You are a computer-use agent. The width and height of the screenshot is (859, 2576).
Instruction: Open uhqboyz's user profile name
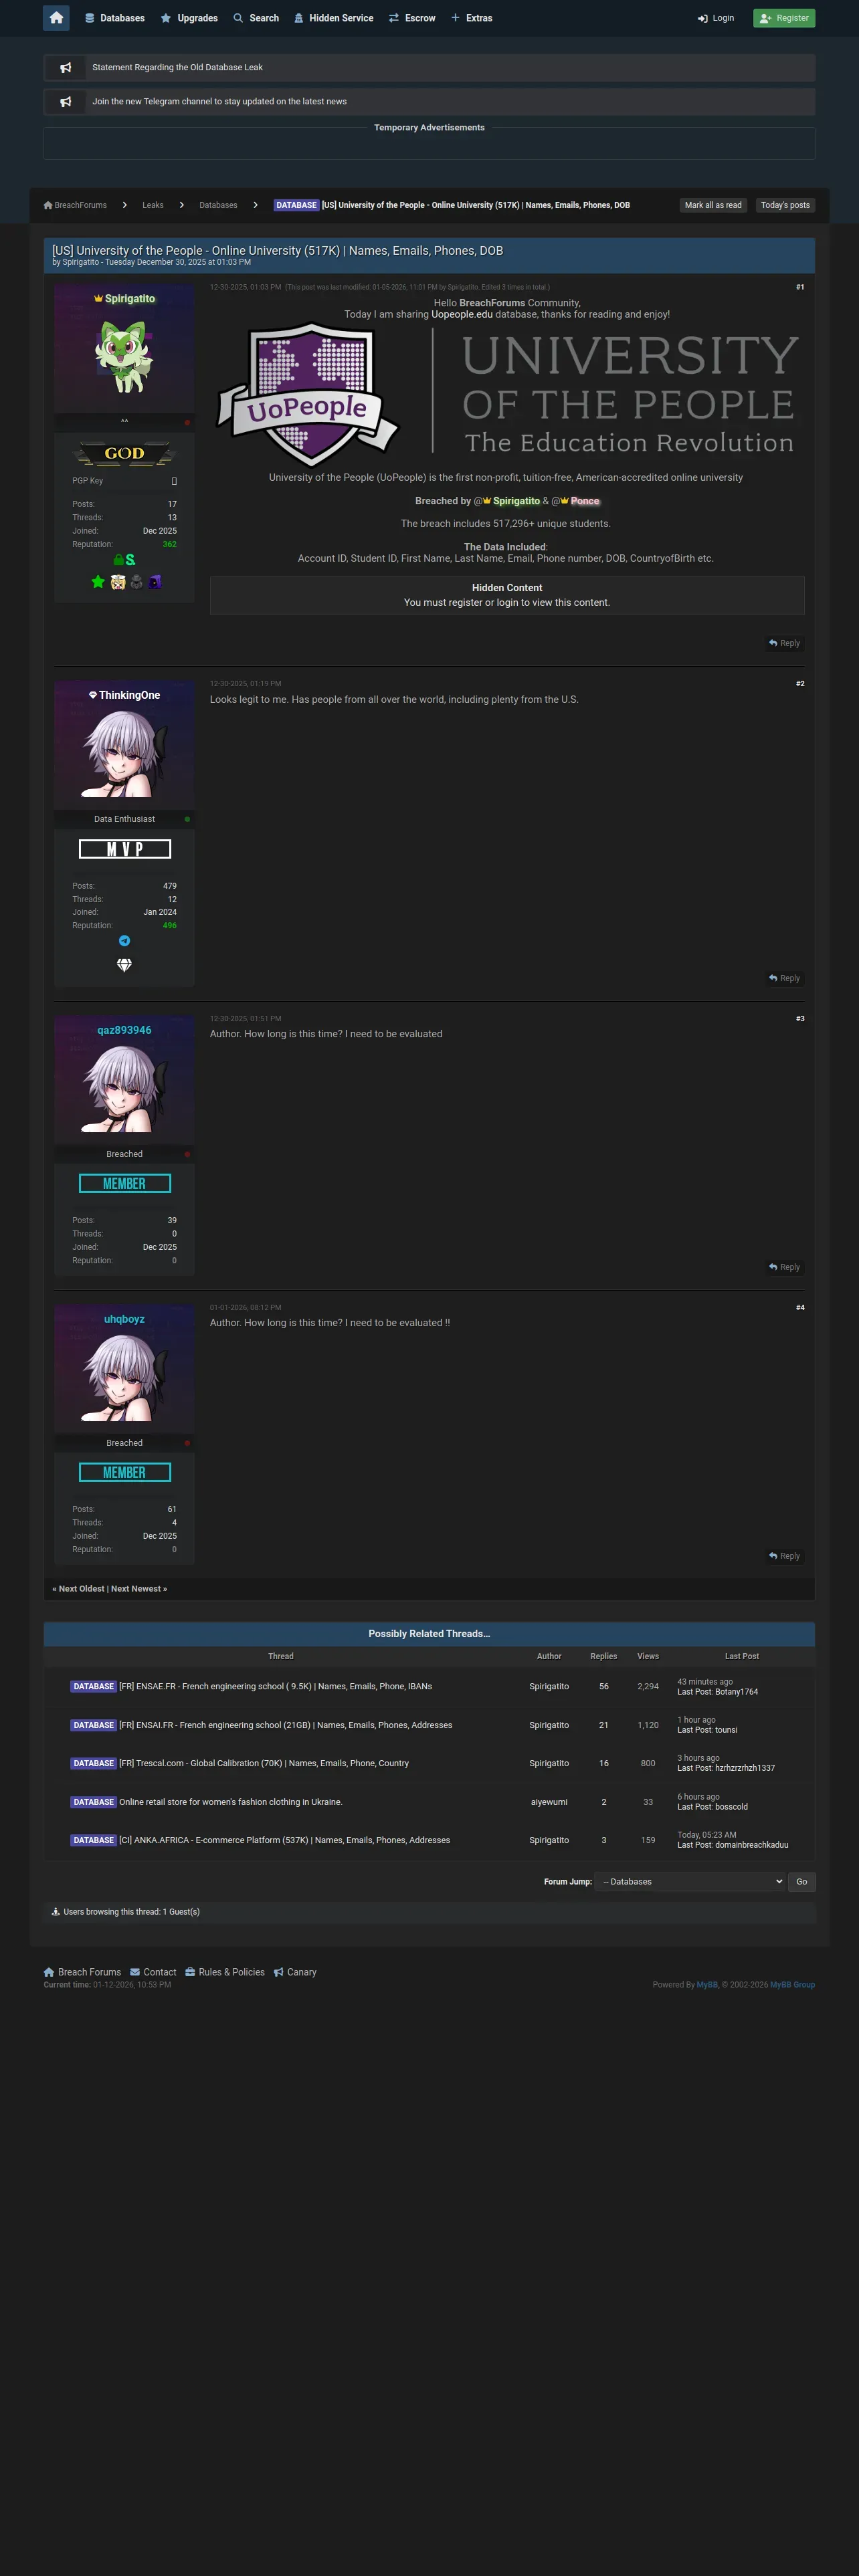(x=124, y=1319)
